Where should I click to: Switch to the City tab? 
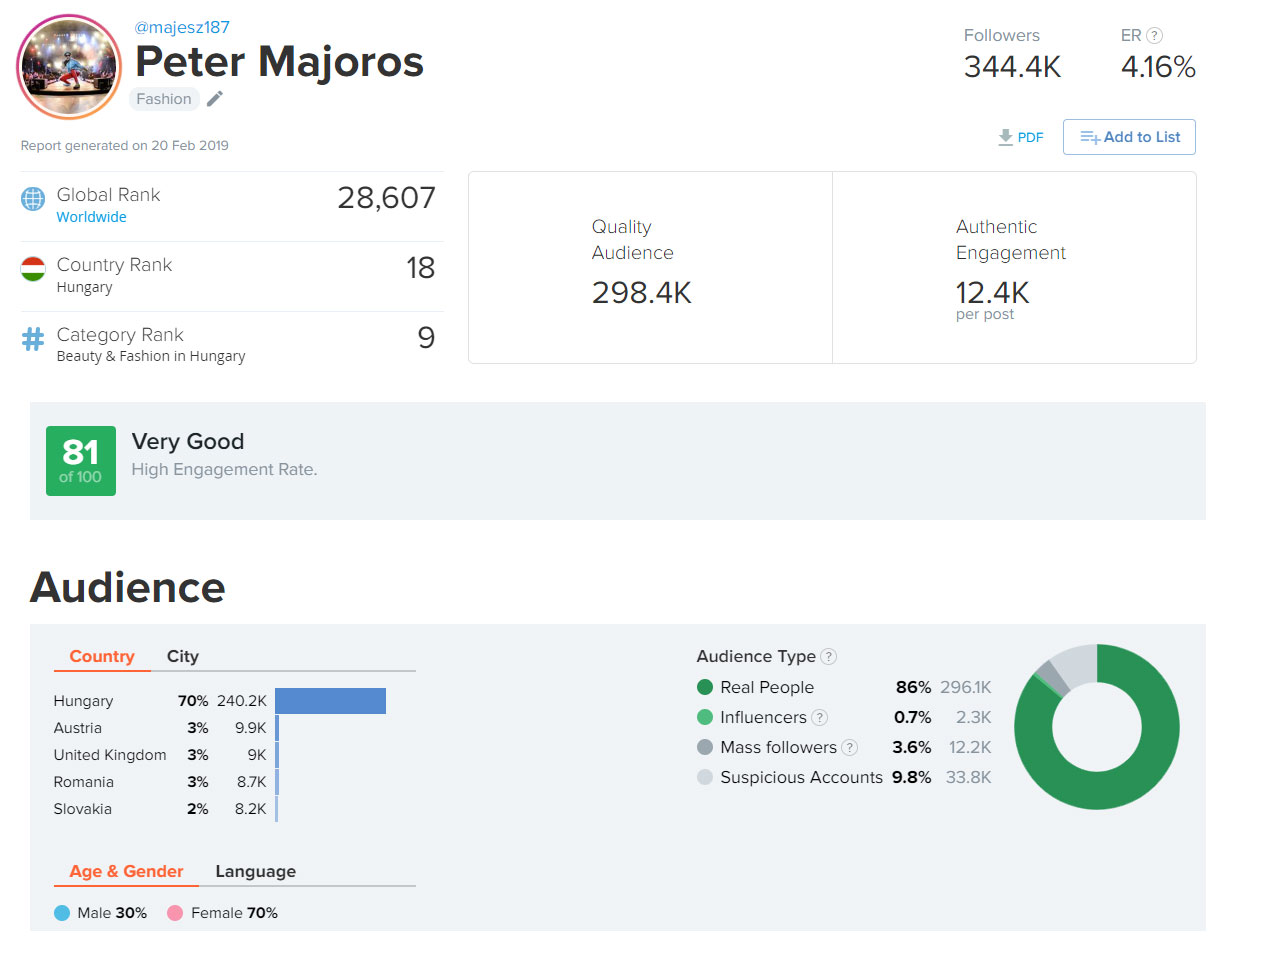coord(183,657)
